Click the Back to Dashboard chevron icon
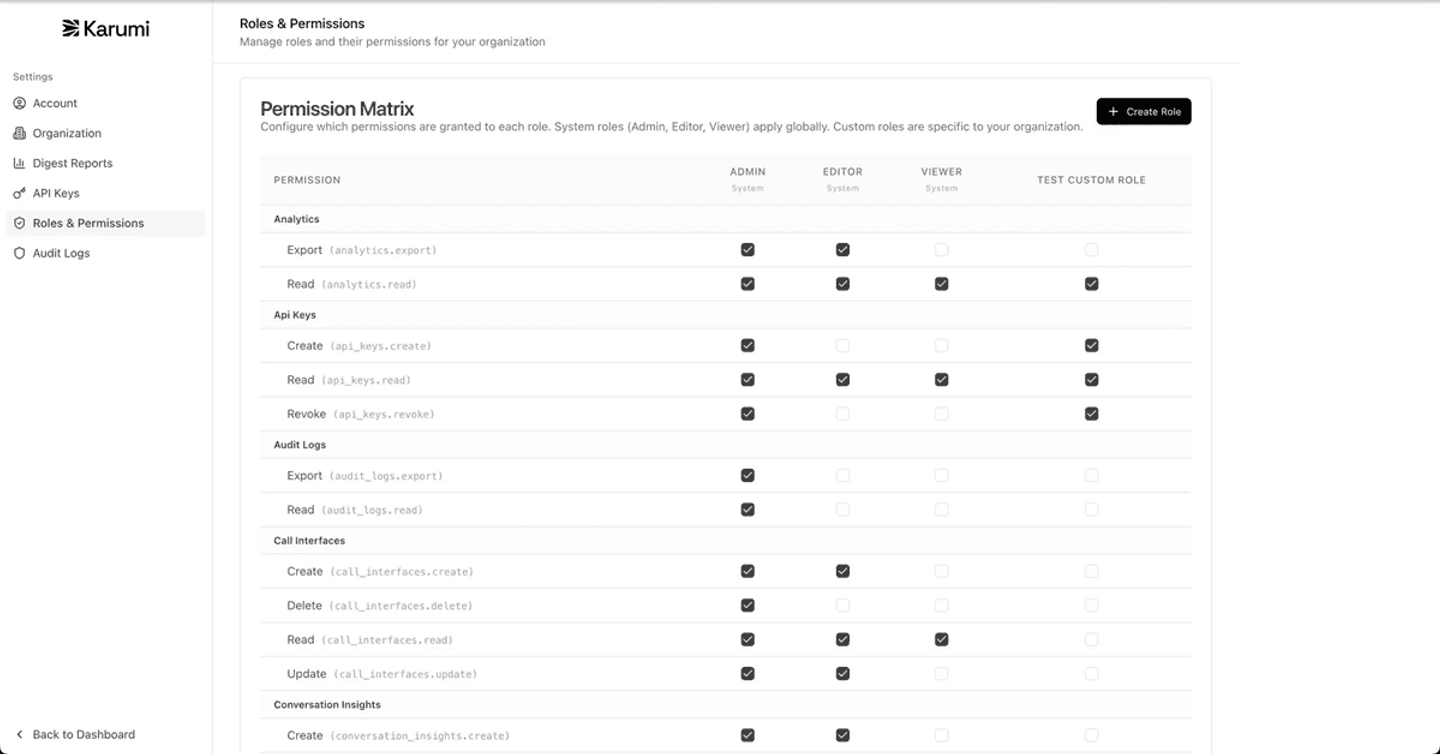 (19, 734)
